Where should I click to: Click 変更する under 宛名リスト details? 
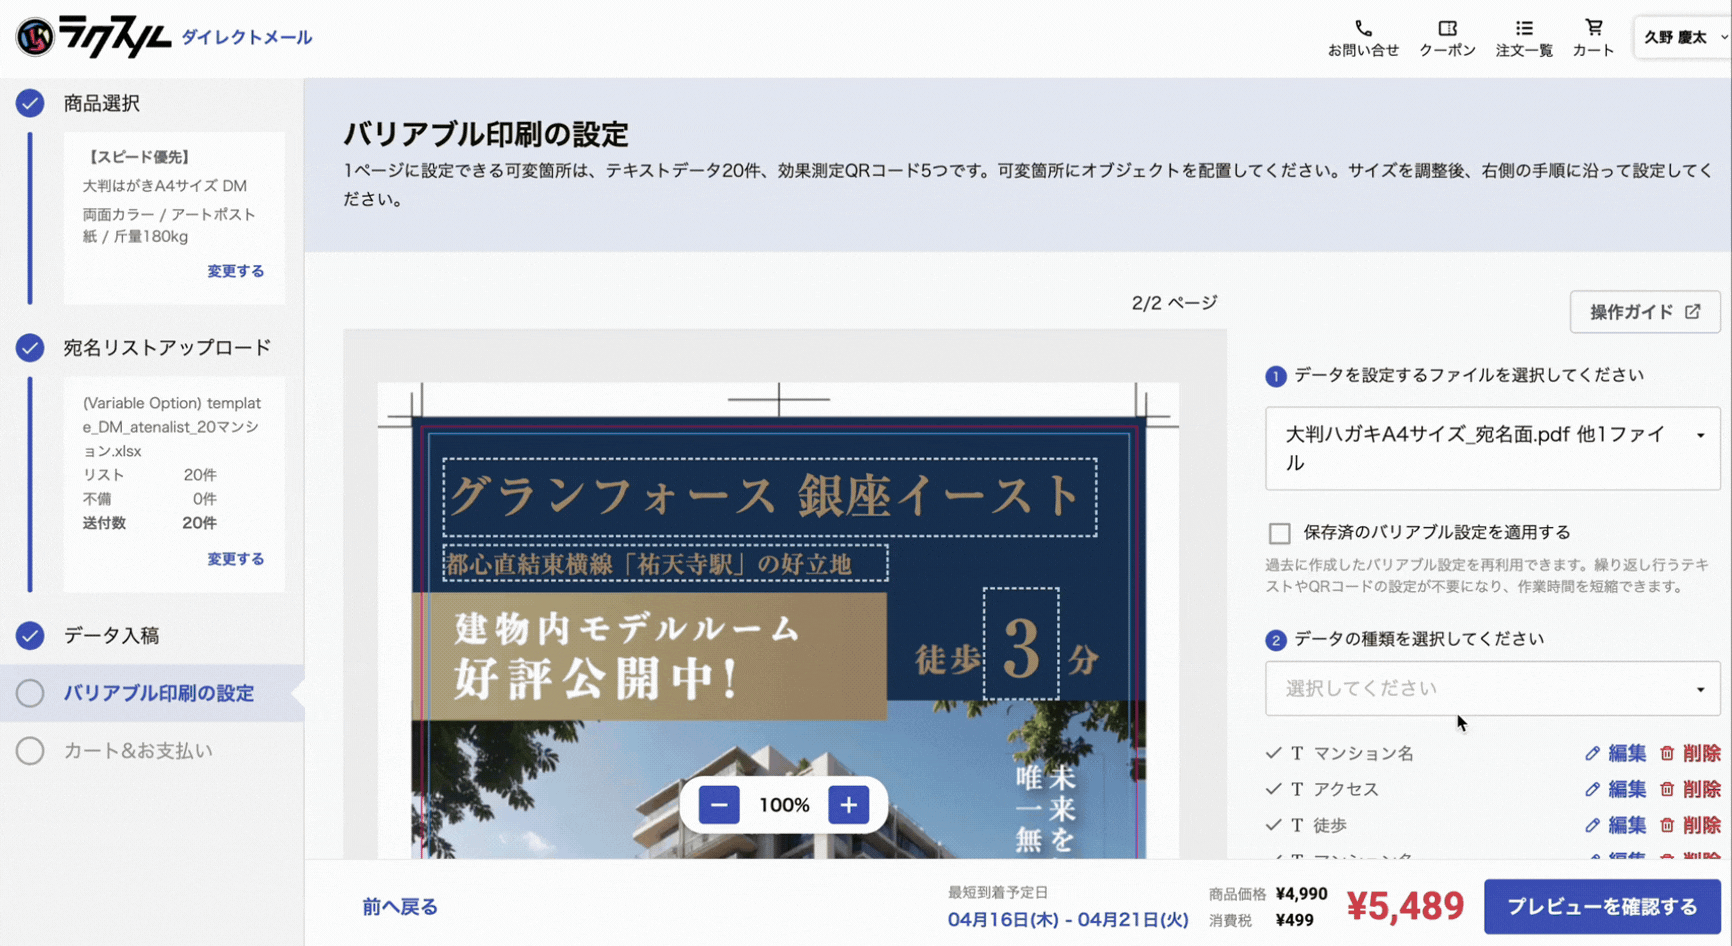tap(235, 559)
